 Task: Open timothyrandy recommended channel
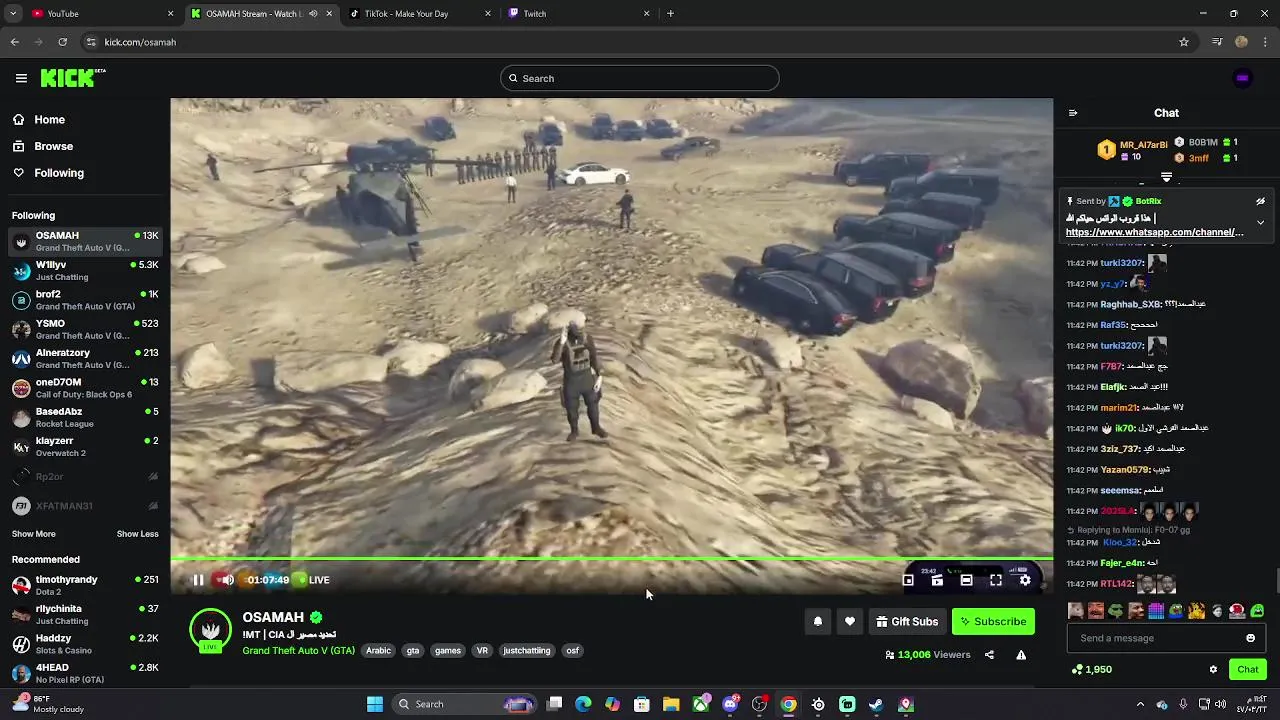[85, 585]
